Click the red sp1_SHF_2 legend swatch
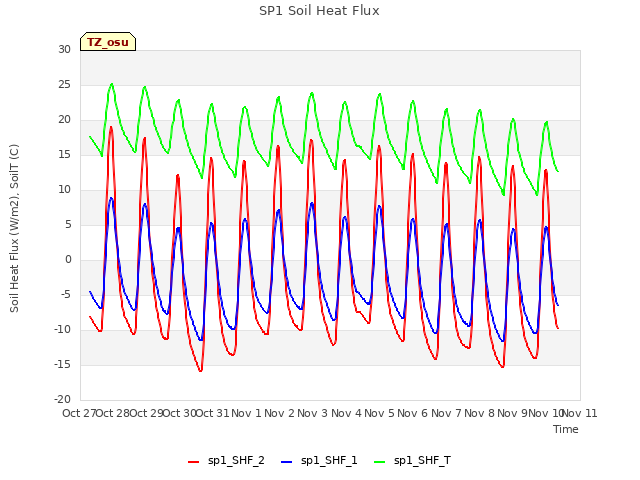This screenshot has width=640, height=480. click(193, 462)
